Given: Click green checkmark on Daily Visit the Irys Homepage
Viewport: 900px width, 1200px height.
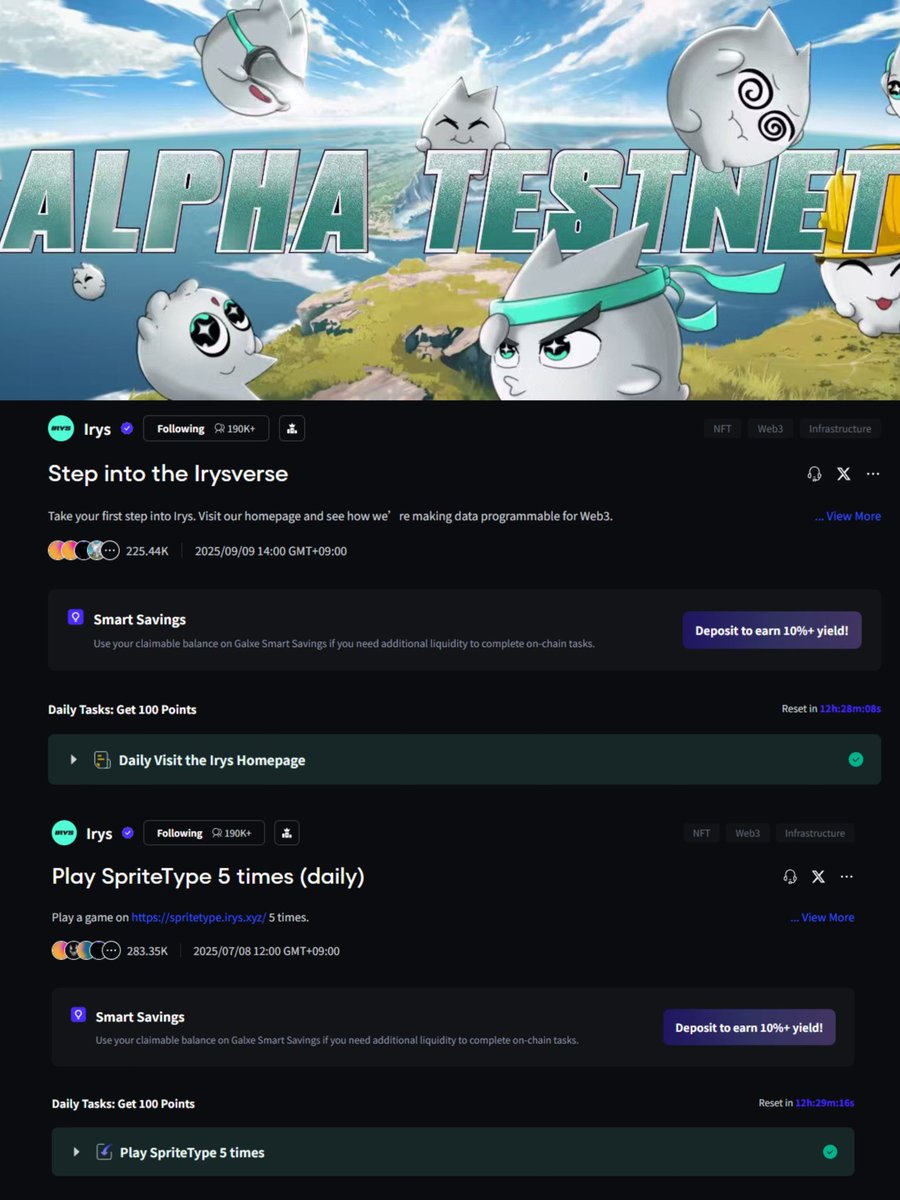Looking at the screenshot, I should point(855,760).
